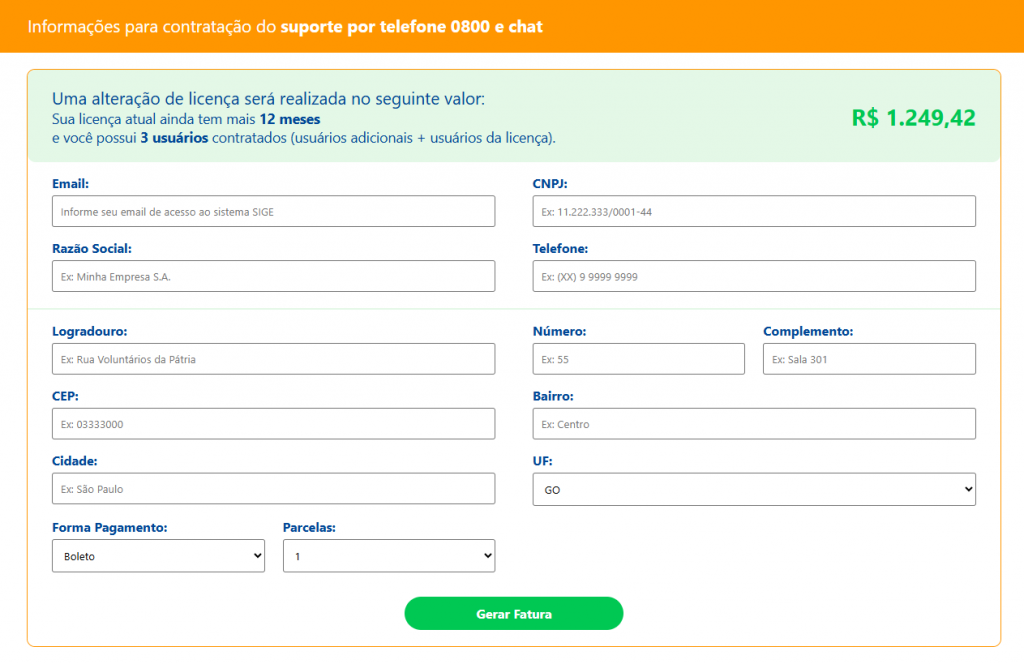Click the "3 usuários" bold text
Viewport: 1024px width, 664px height.
[x=174, y=138]
